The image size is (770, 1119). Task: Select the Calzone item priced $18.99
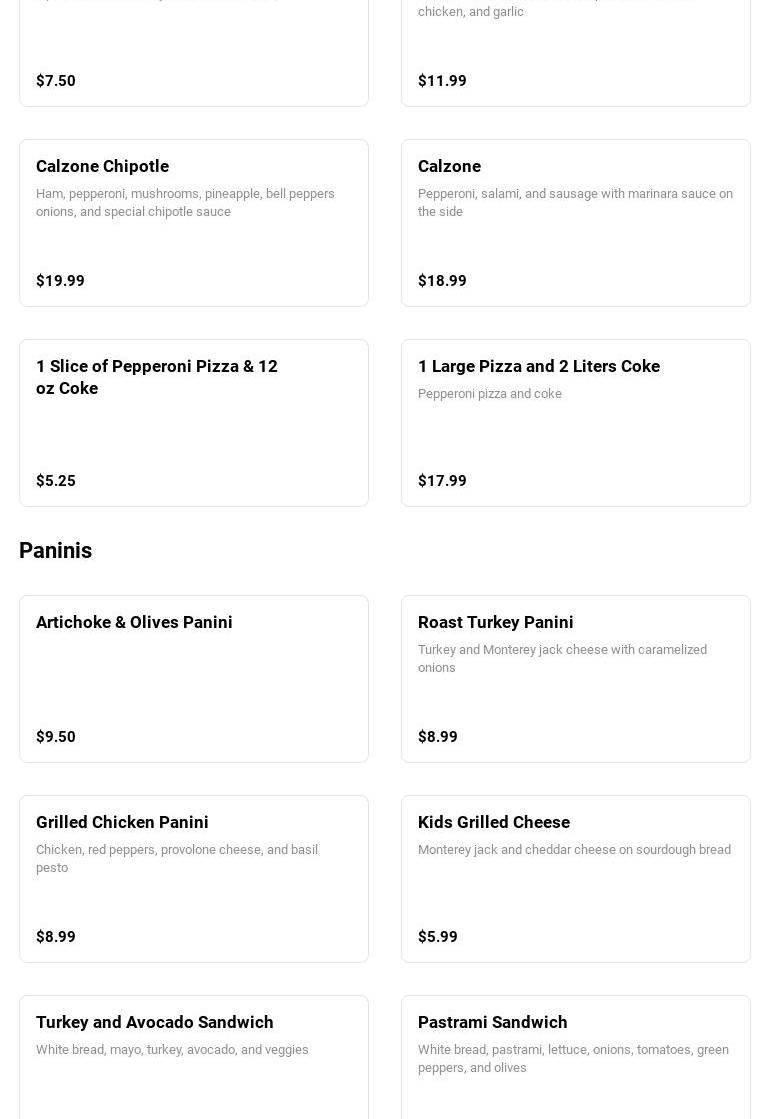click(576, 223)
